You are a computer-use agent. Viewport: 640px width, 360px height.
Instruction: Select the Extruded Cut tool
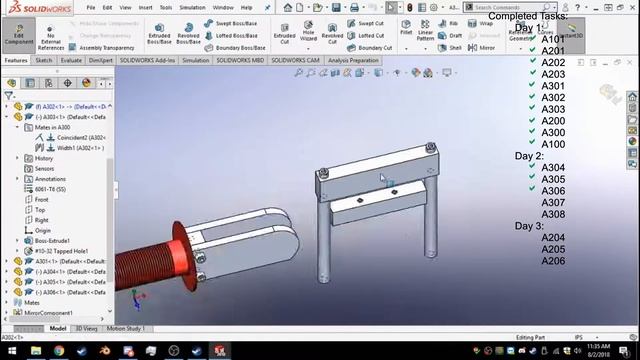pyautogui.click(x=284, y=34)
